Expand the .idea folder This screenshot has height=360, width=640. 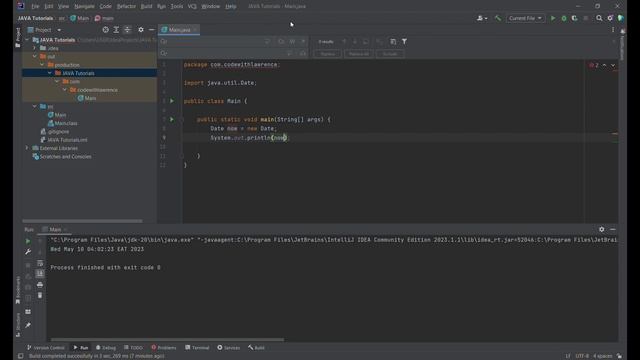(35, 48)
